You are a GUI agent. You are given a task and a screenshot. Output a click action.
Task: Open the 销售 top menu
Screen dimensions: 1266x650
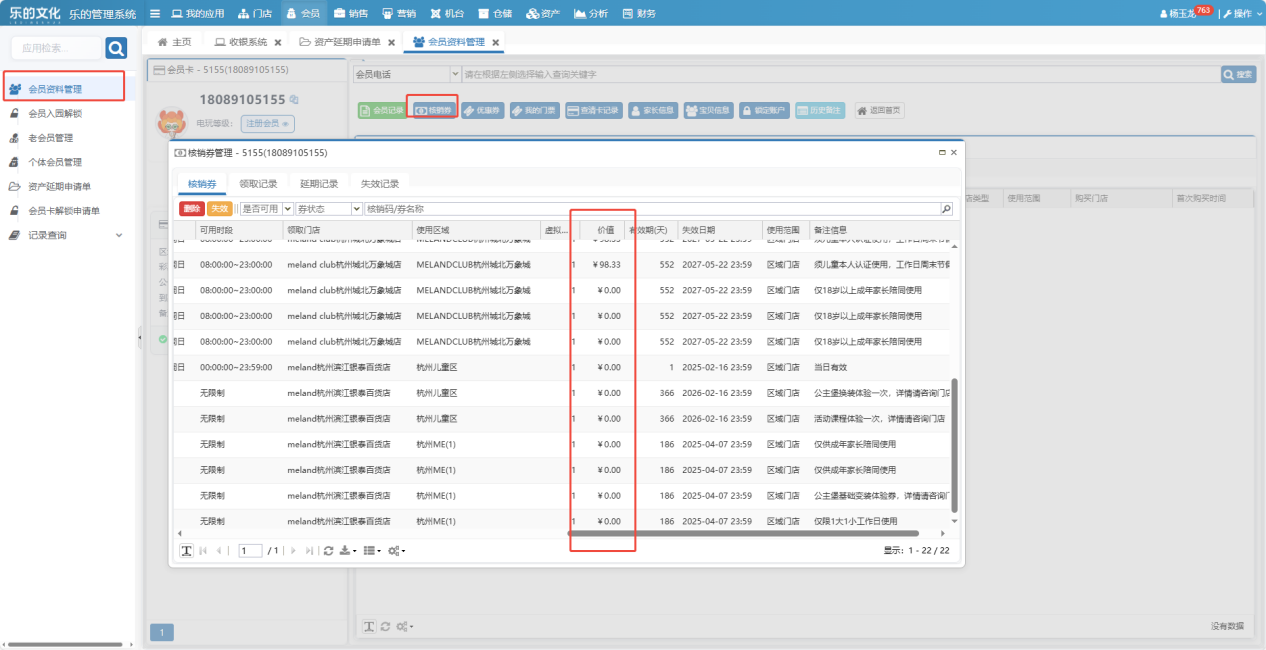(351, 14)
